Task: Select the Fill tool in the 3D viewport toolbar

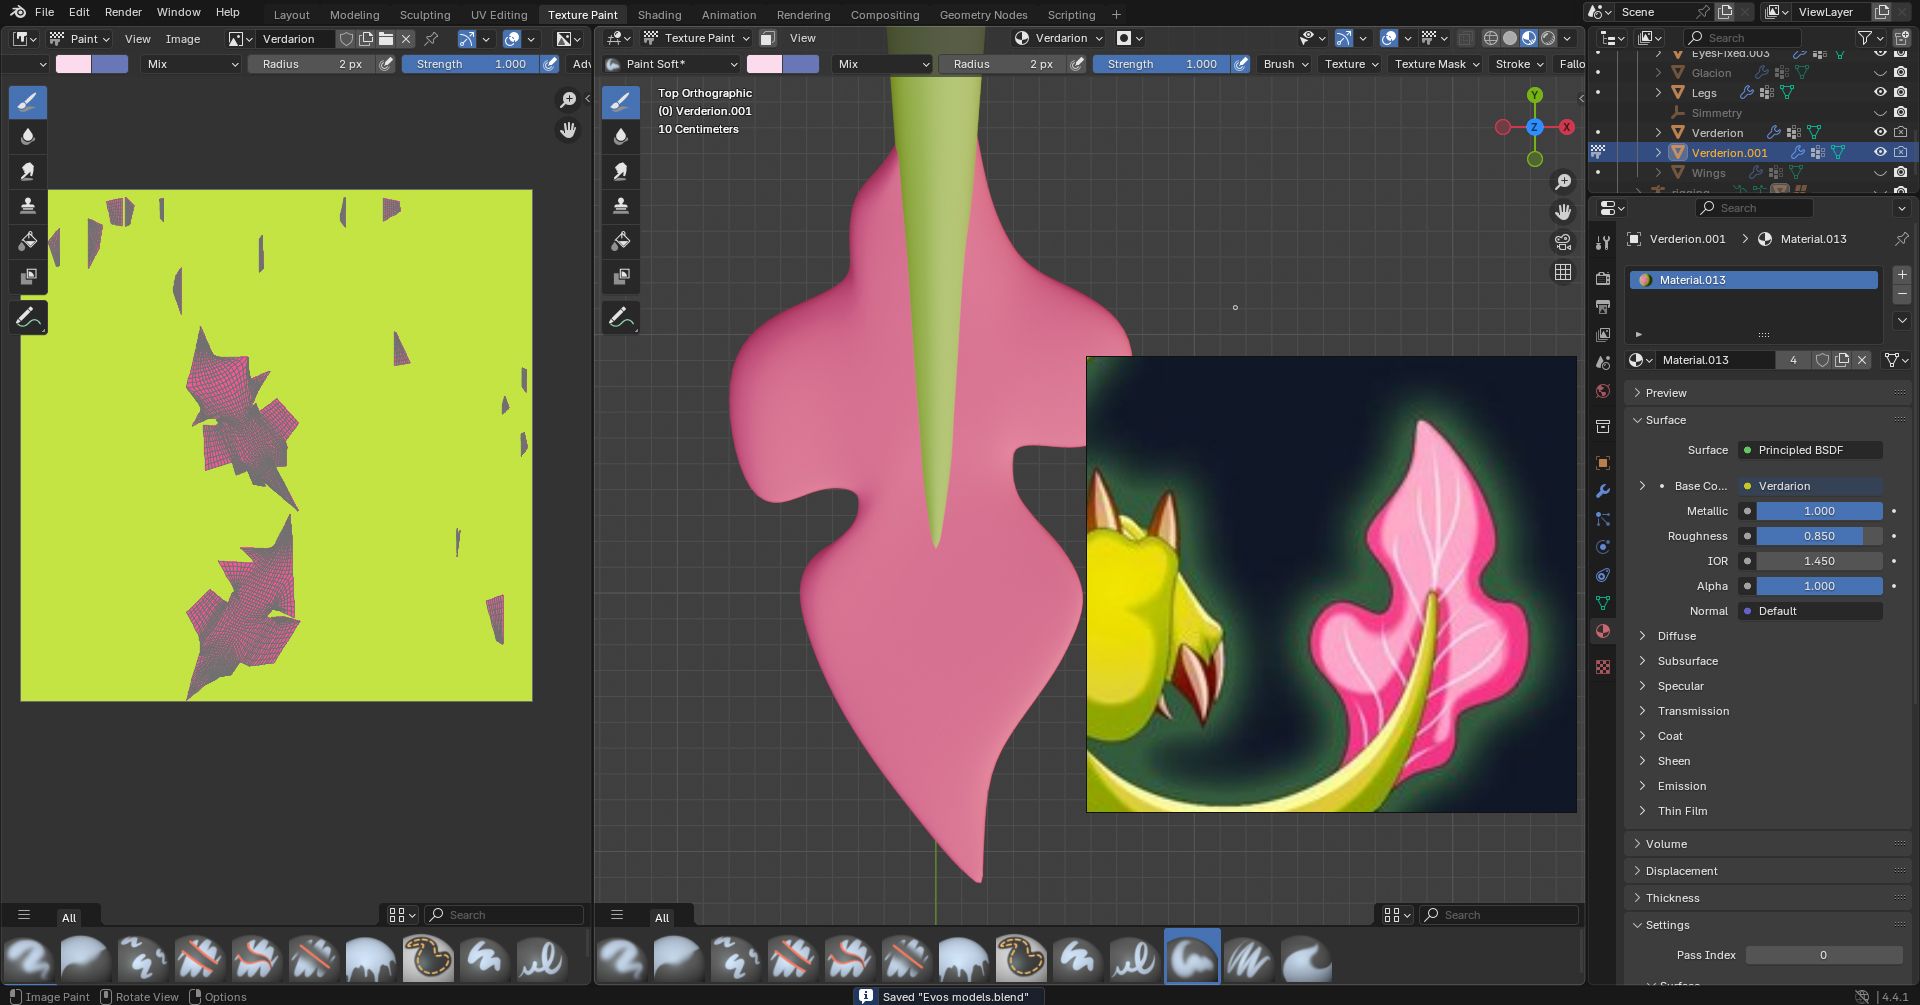Action: [x=621, y=241]
